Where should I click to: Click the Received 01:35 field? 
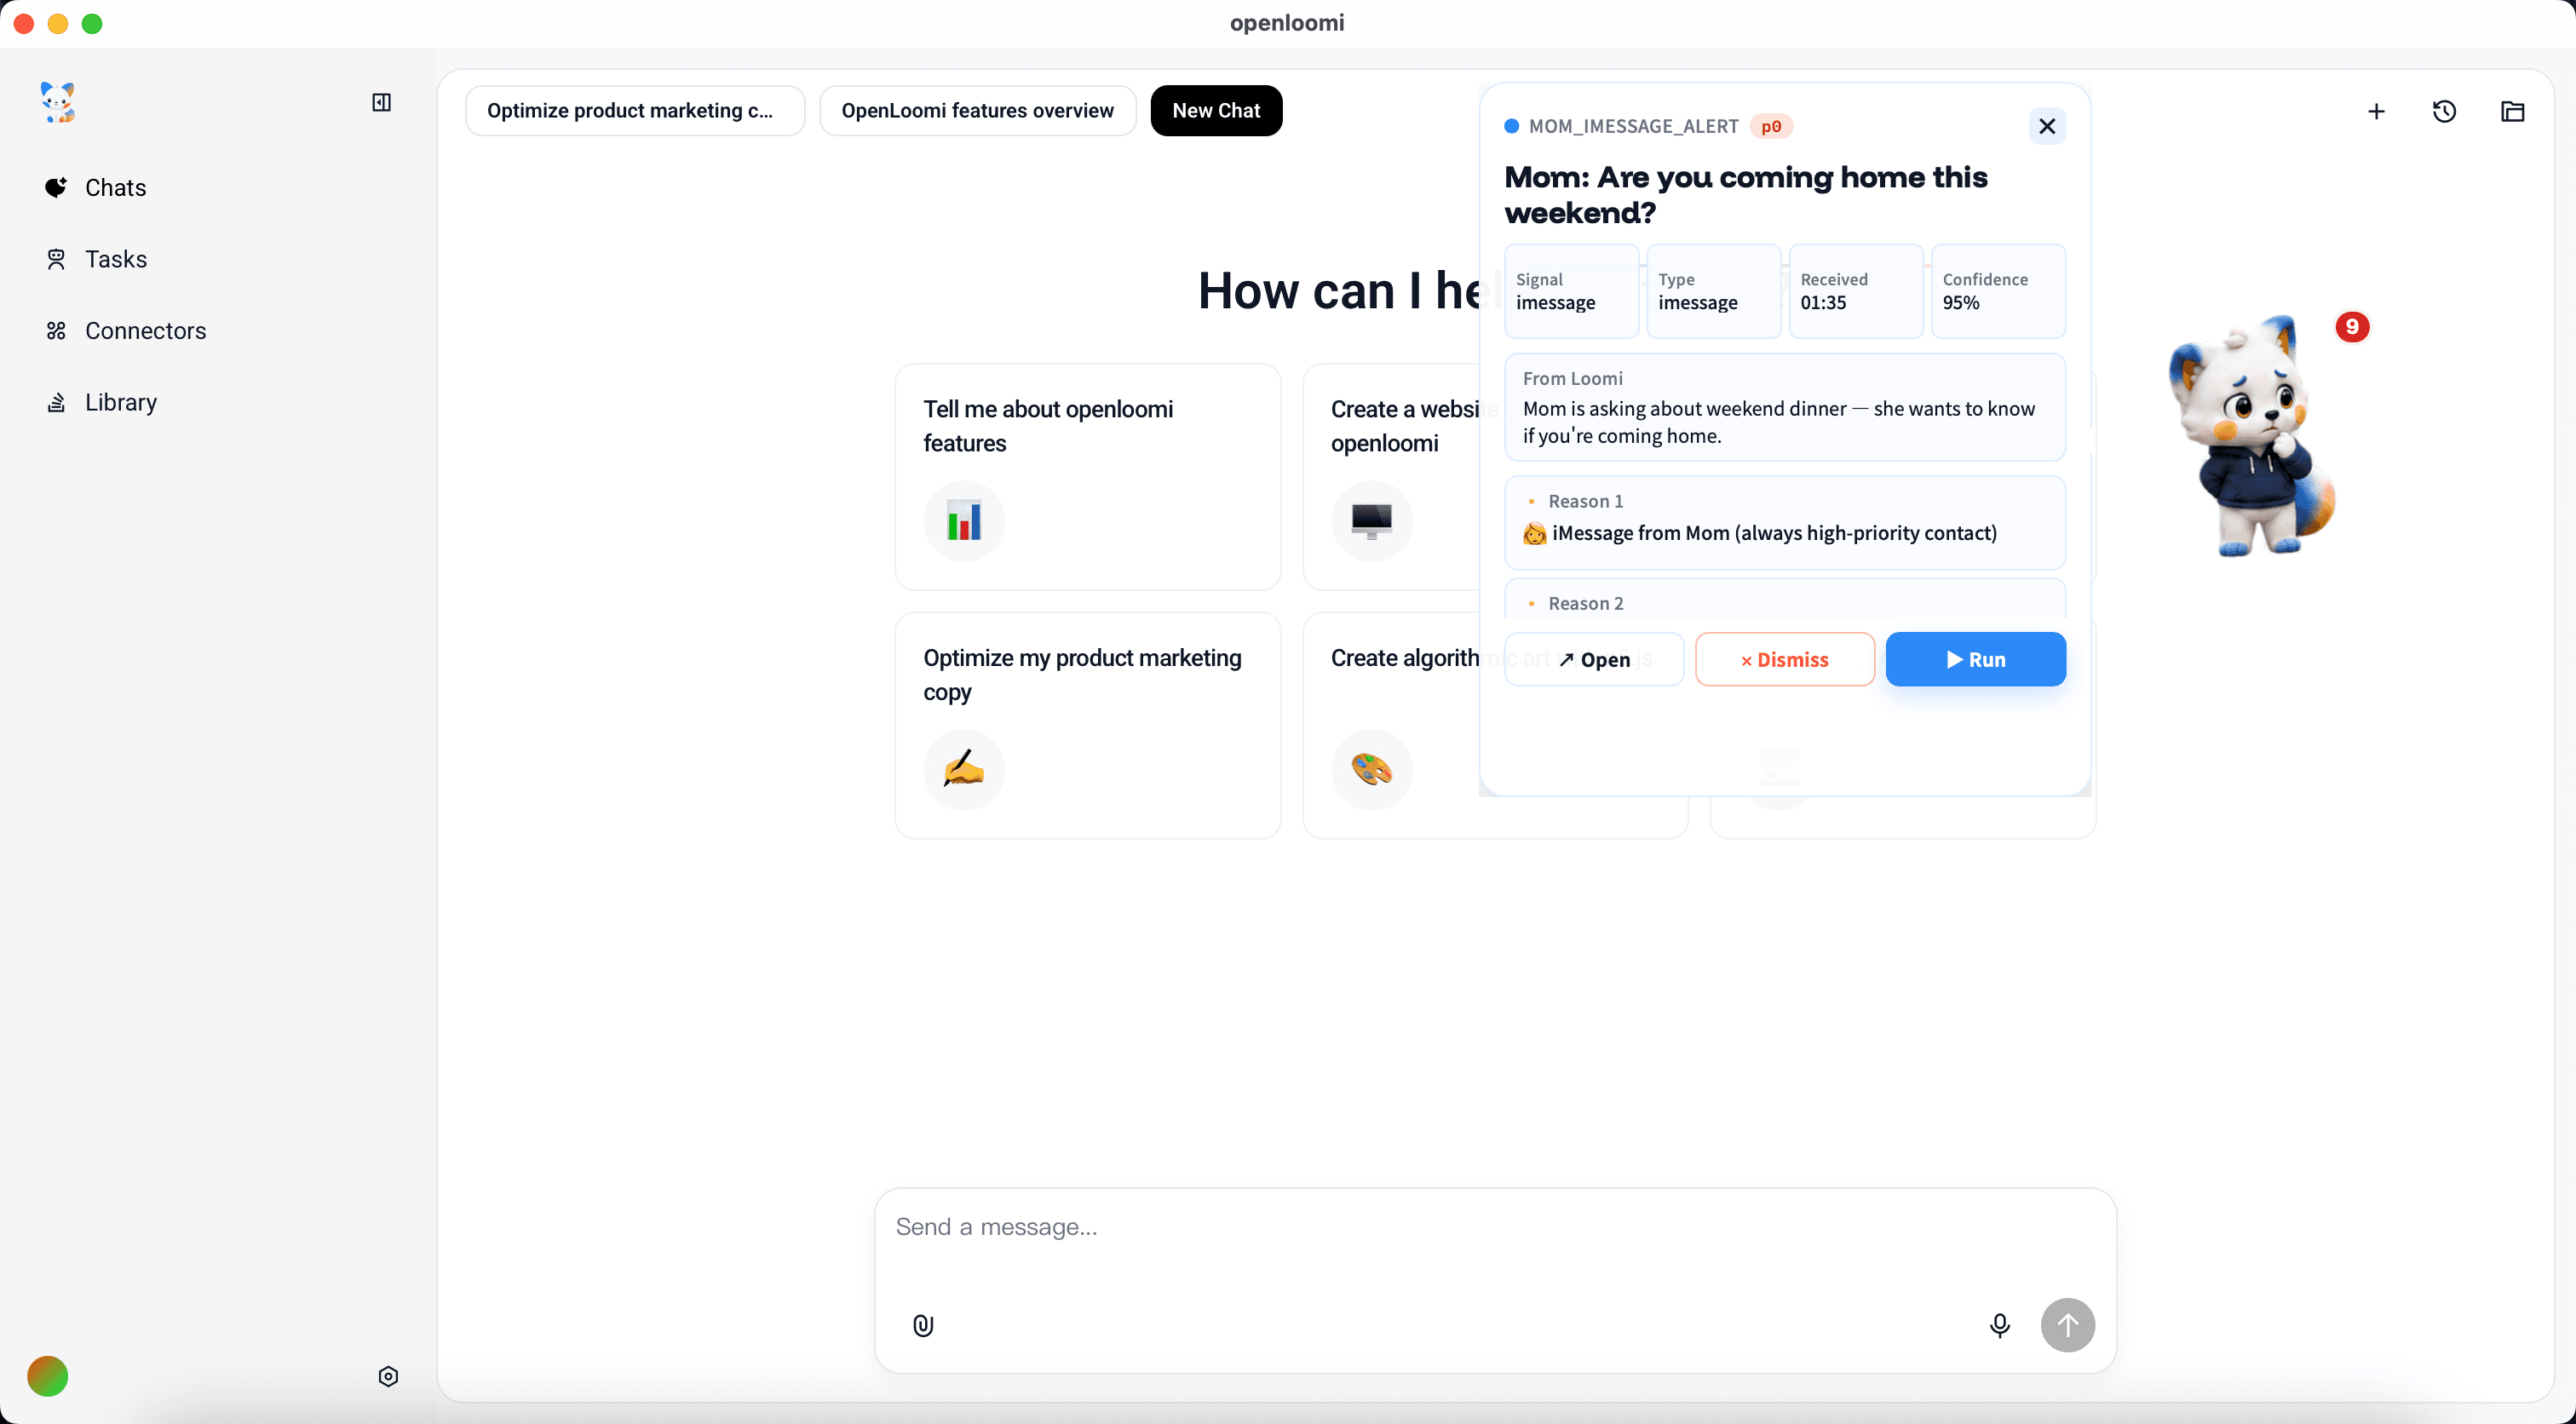(x=1855, y=291)
